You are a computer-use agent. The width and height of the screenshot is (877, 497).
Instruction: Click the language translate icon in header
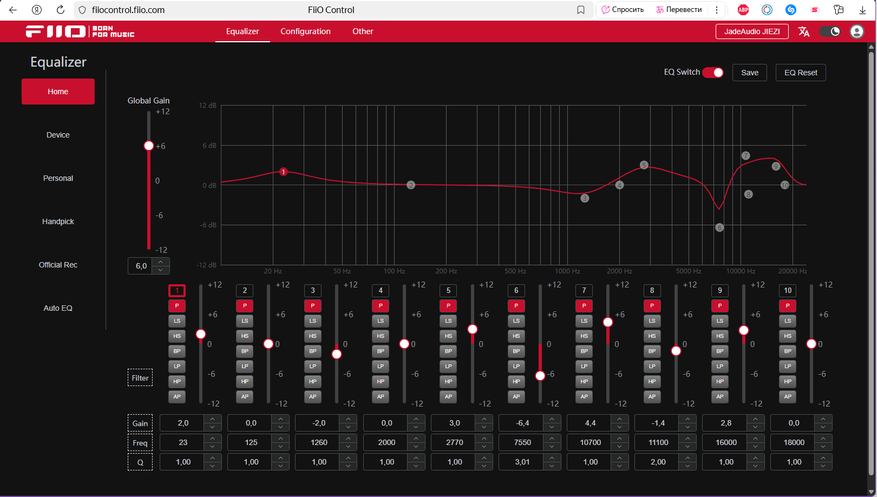point(803,31)
